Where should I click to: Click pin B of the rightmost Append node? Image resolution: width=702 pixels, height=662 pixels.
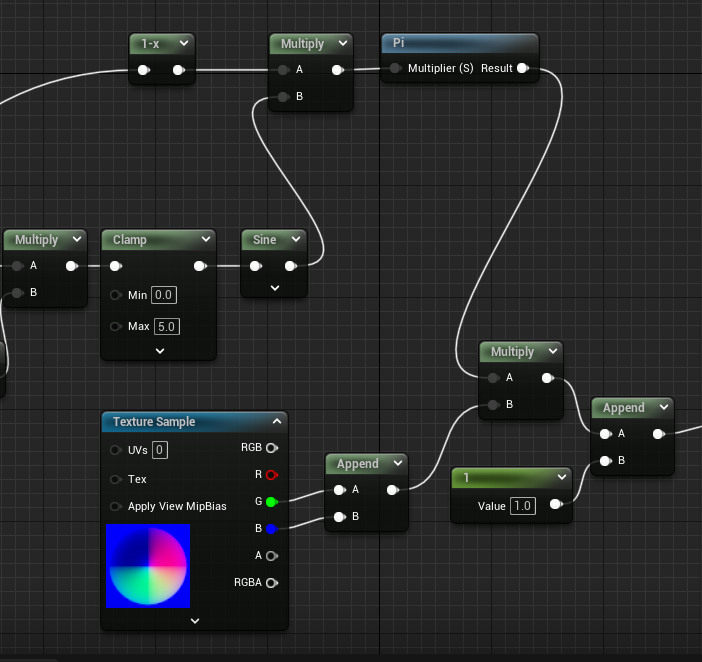tap(606, 461)
